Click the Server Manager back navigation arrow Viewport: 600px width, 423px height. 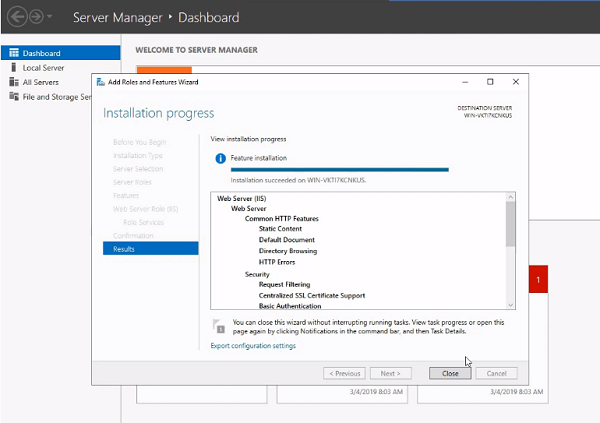[x=17, y=17]
